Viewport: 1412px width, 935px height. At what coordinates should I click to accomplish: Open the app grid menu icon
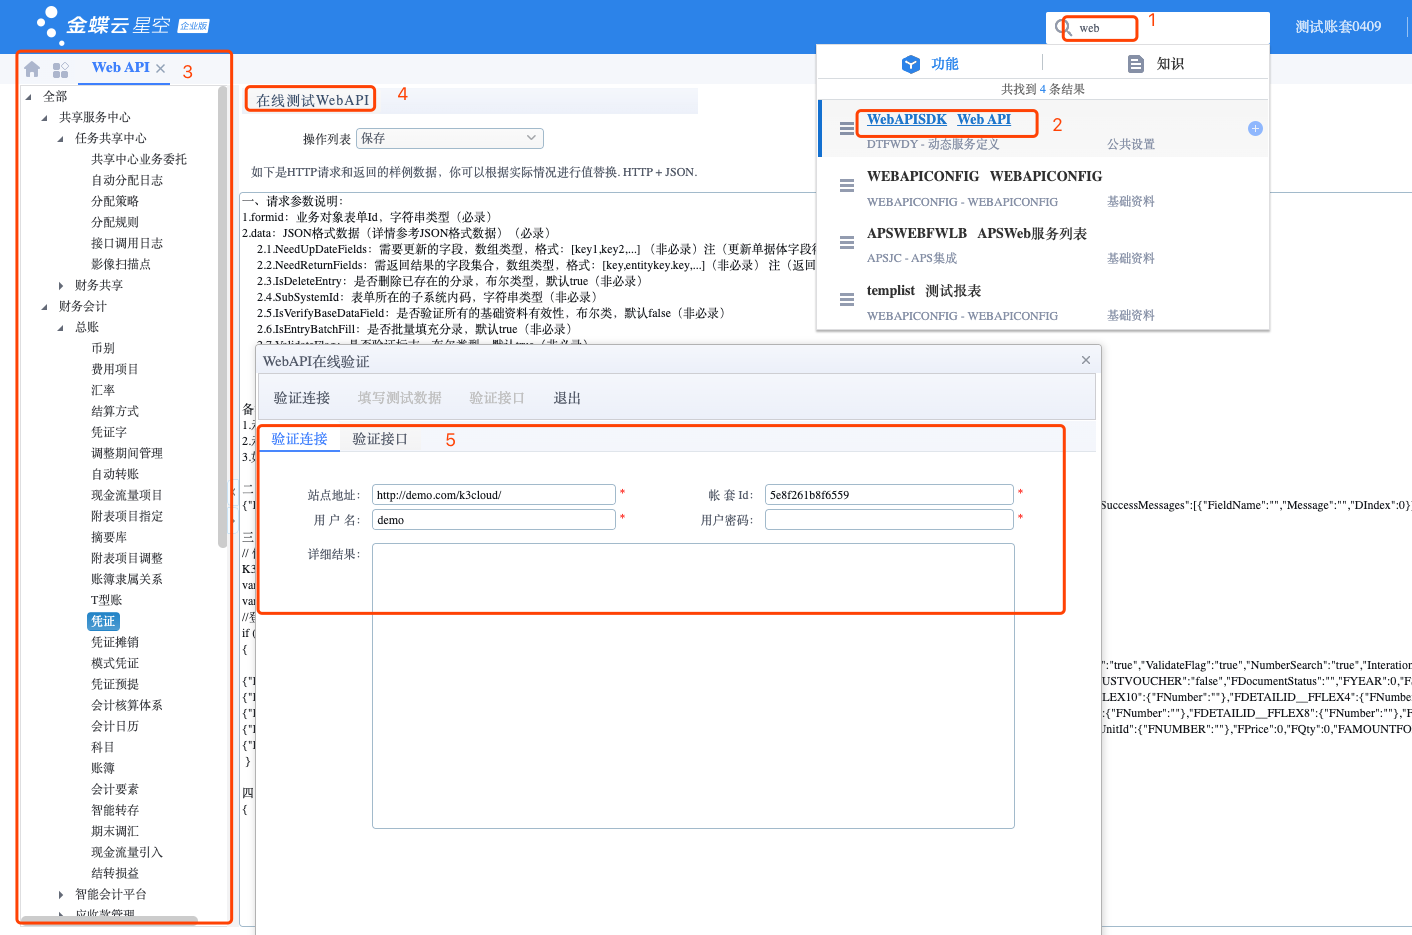pos(60,69)
